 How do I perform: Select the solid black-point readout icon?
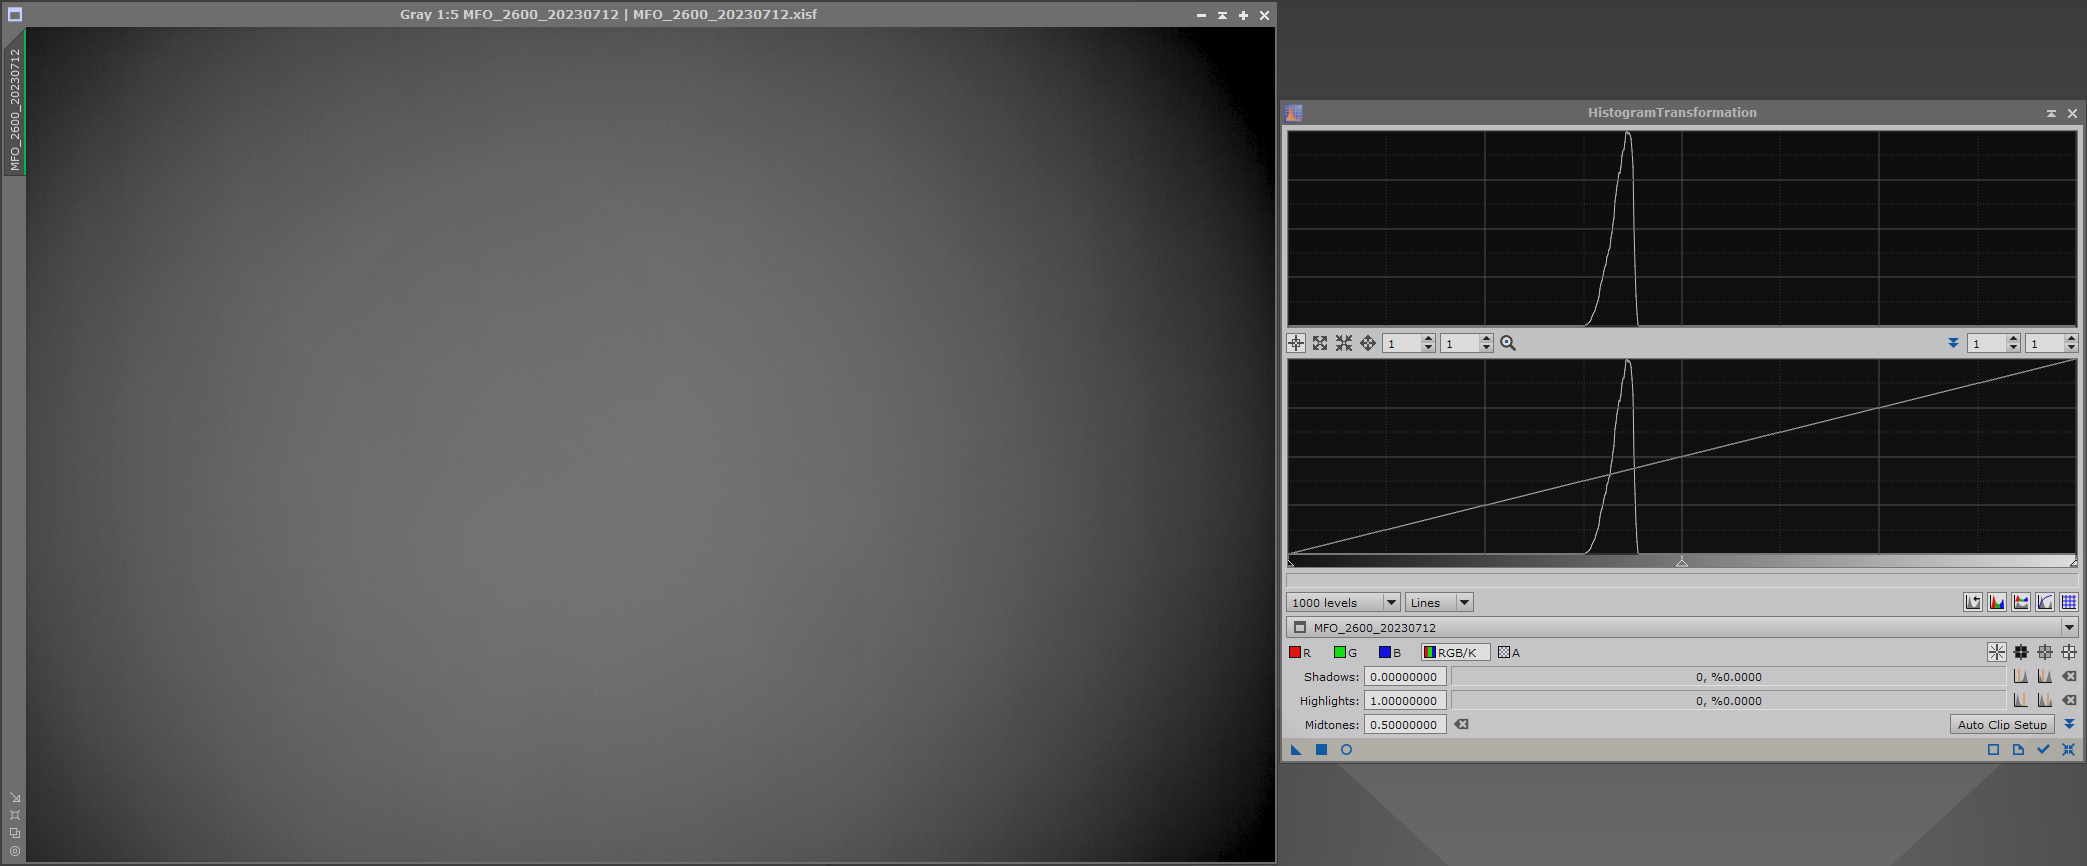point(2021,652)
